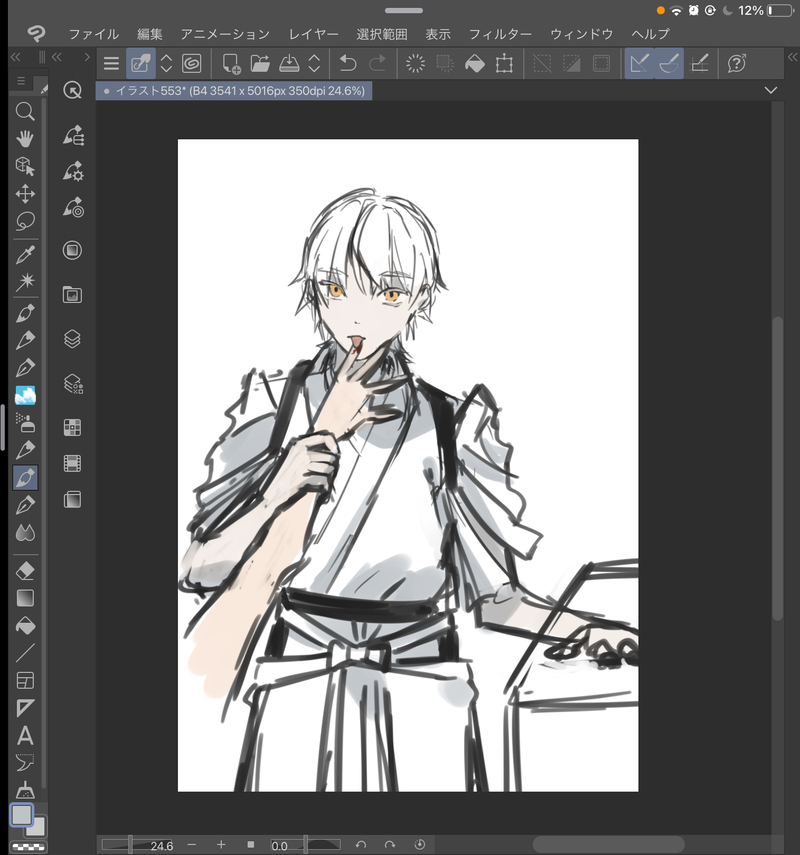Image resolution: width=800 pixels, height=855 pixels.
Task: Open the 編集 menu
Action: pyautogui.click(x=150, y=34)
